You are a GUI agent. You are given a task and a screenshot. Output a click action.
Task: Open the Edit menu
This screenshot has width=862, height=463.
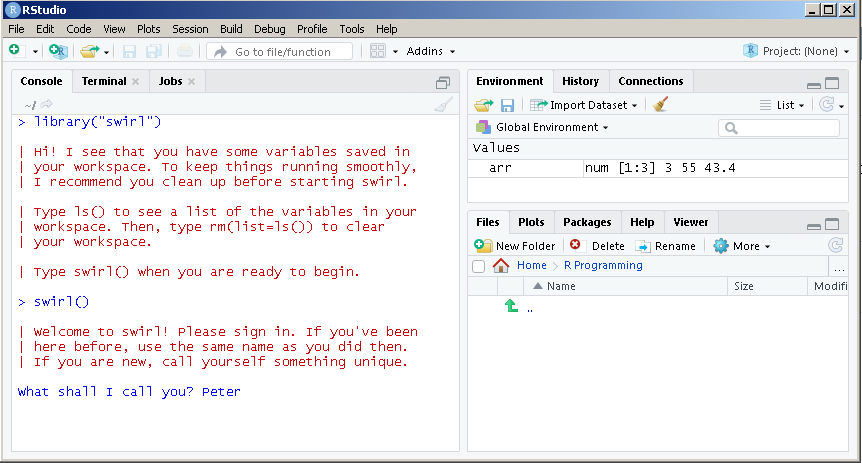[x=45, y=29]
